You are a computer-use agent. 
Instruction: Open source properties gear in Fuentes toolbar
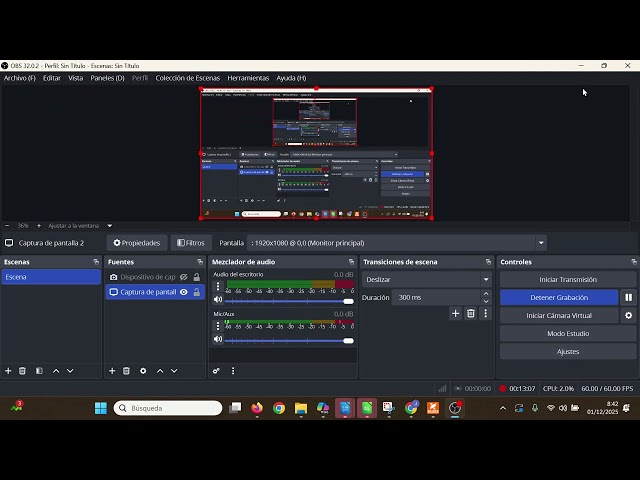143,371
